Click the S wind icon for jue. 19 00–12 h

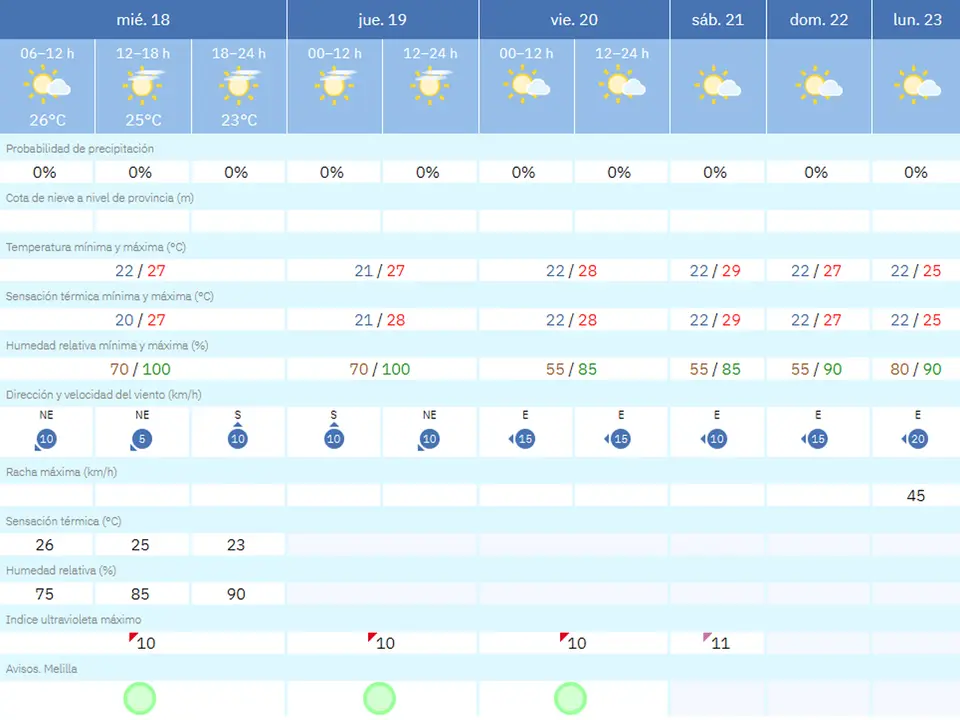[334, 437]
